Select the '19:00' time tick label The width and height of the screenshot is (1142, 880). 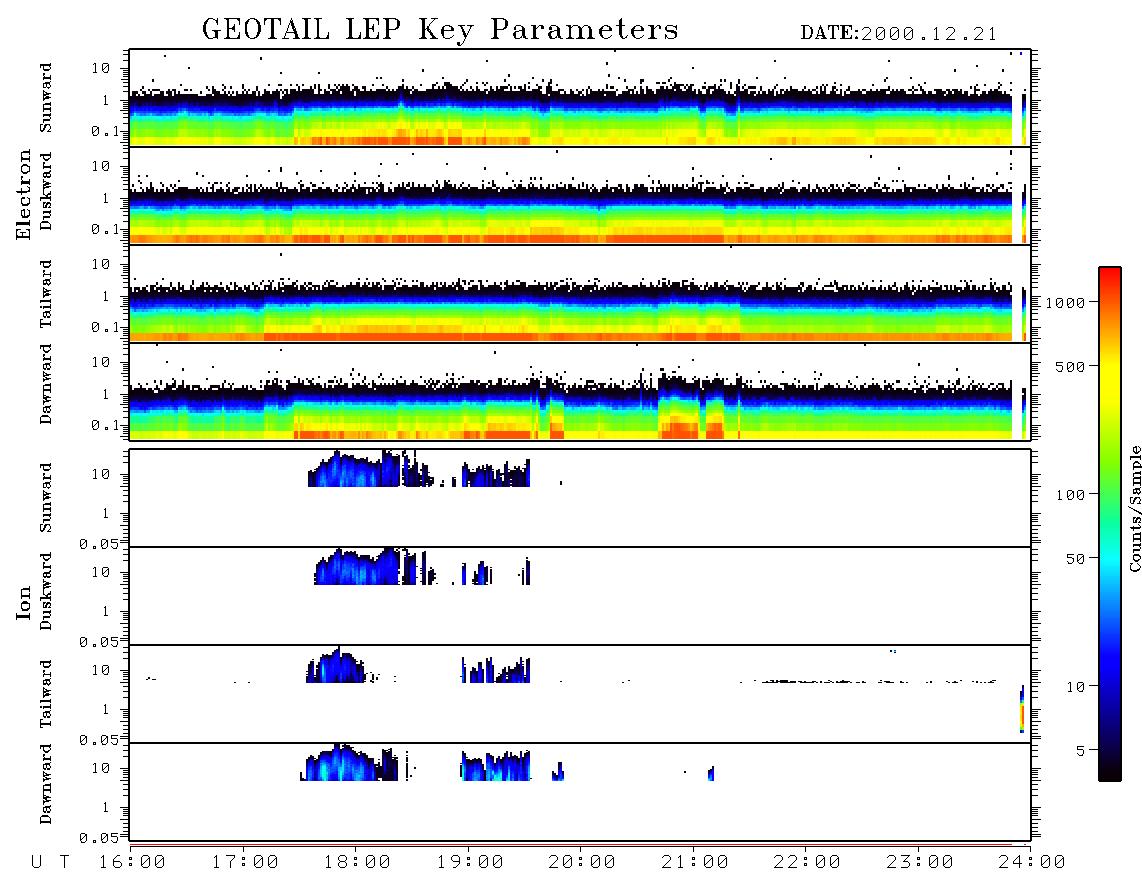pos(470,863)
